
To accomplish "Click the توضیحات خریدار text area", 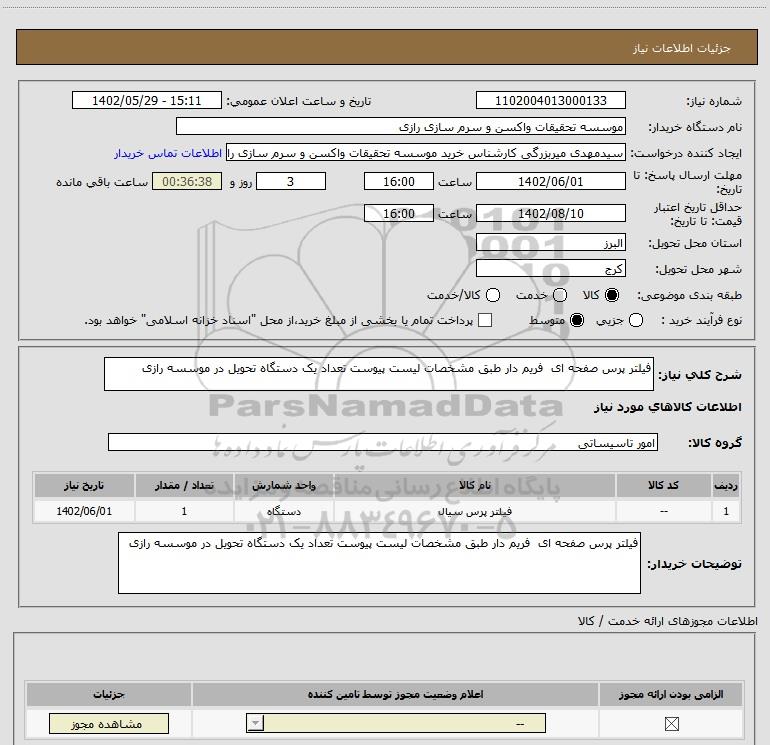I will (379, 563).
